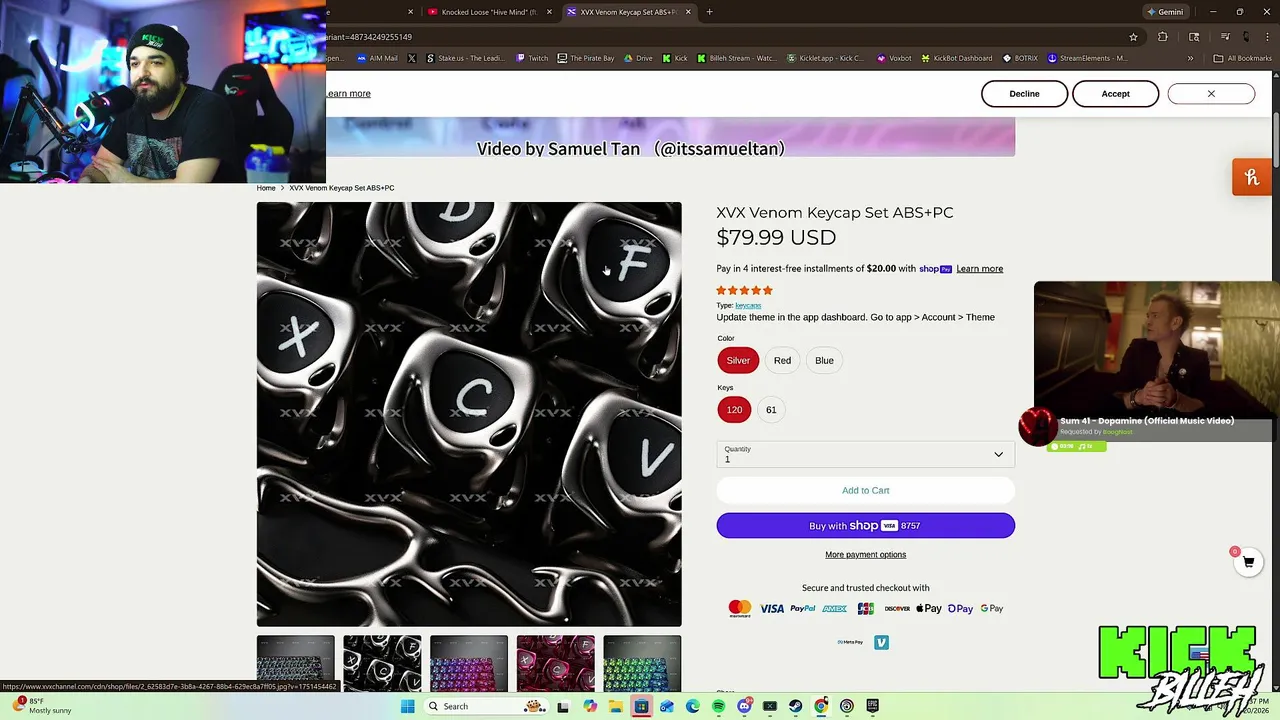Select the 61 keys option
The width and height of the screenshot is (1280, 720).
click(x=771, y=409)
